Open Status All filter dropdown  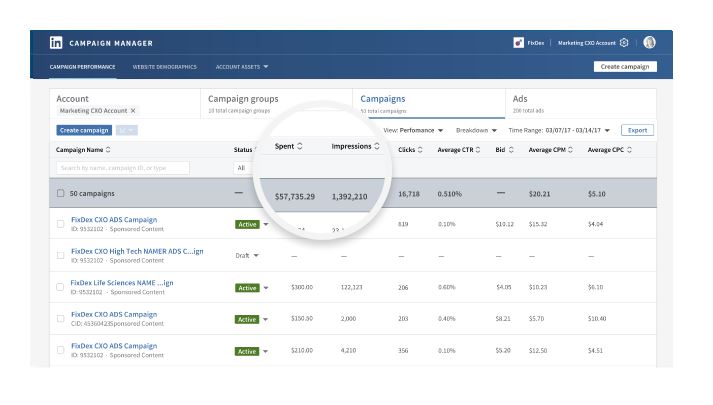pyautogui.click(x=244, y=168)
